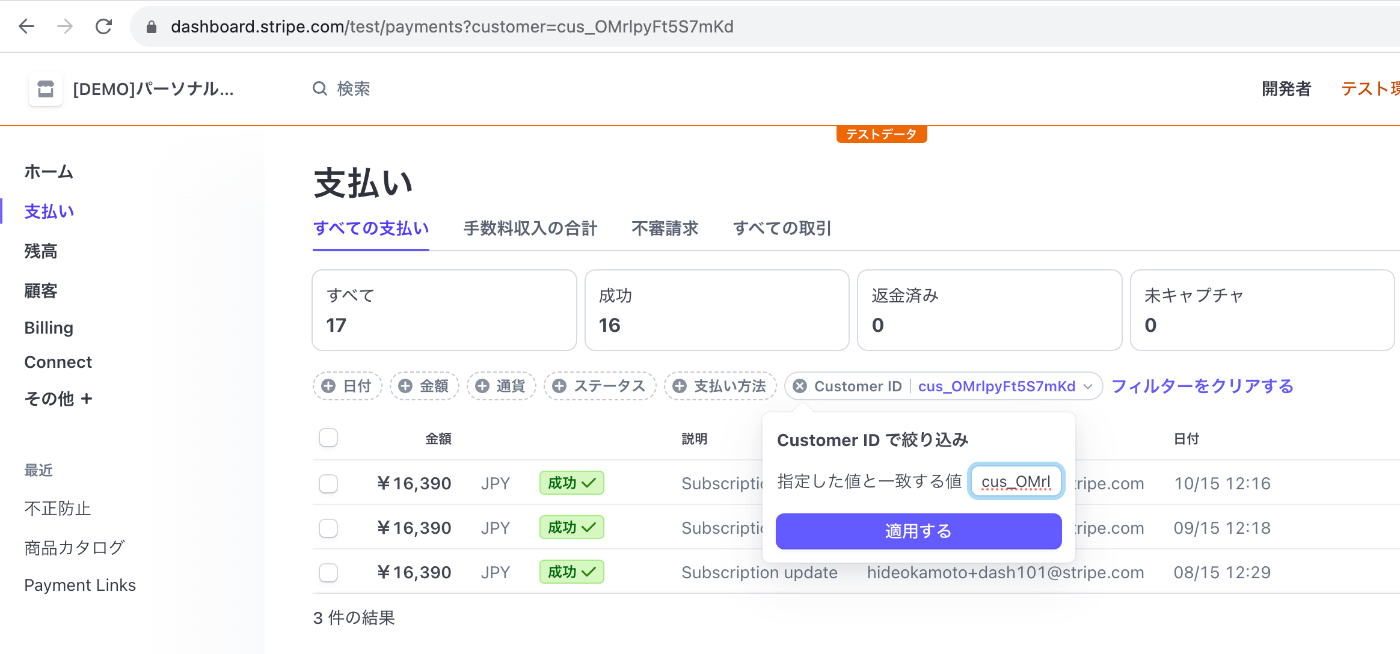The height and width of the screenshot is (654, 1400).
Task: Click the 検索 search field
Action: (x=354, y=89)
